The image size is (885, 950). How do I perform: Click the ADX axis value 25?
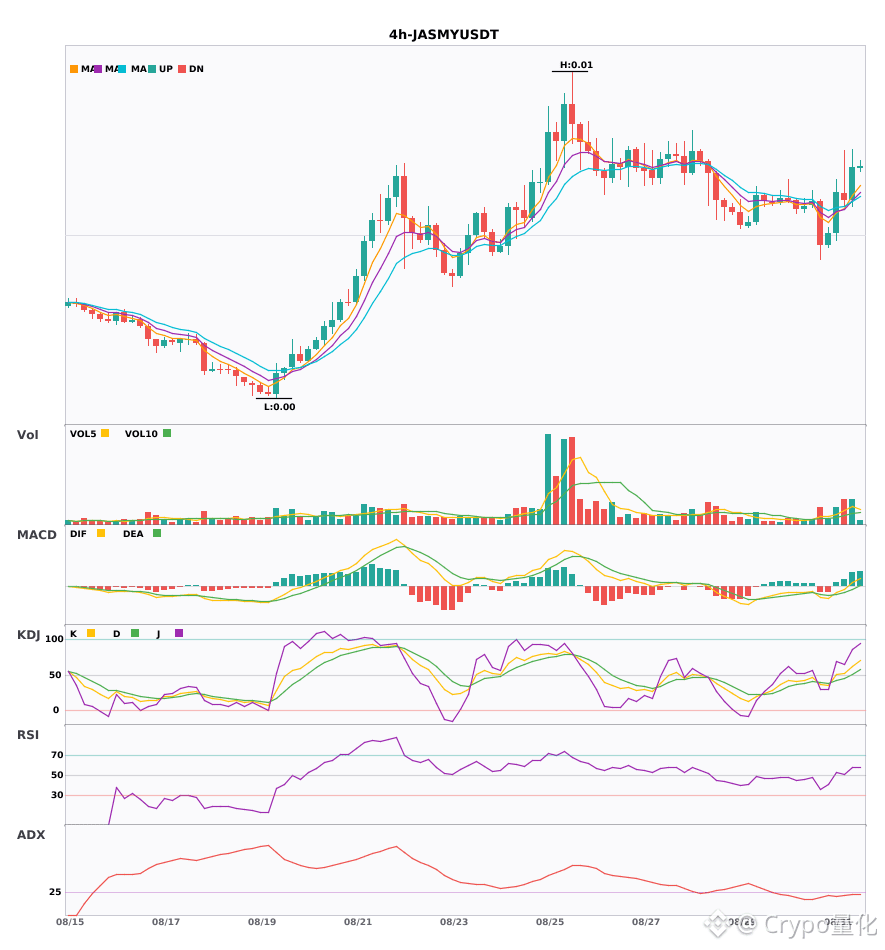55,892
